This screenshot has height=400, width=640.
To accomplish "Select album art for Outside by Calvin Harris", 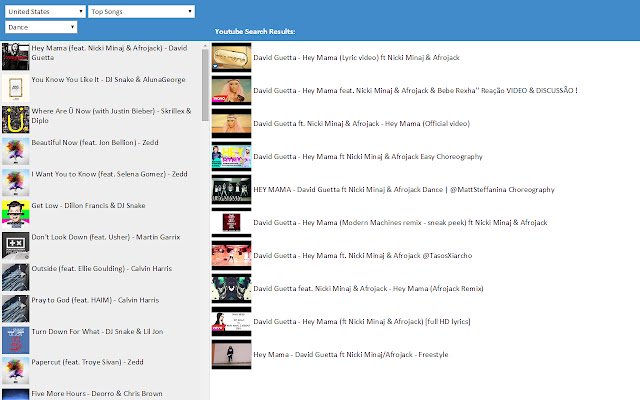I will click(16, 277).
